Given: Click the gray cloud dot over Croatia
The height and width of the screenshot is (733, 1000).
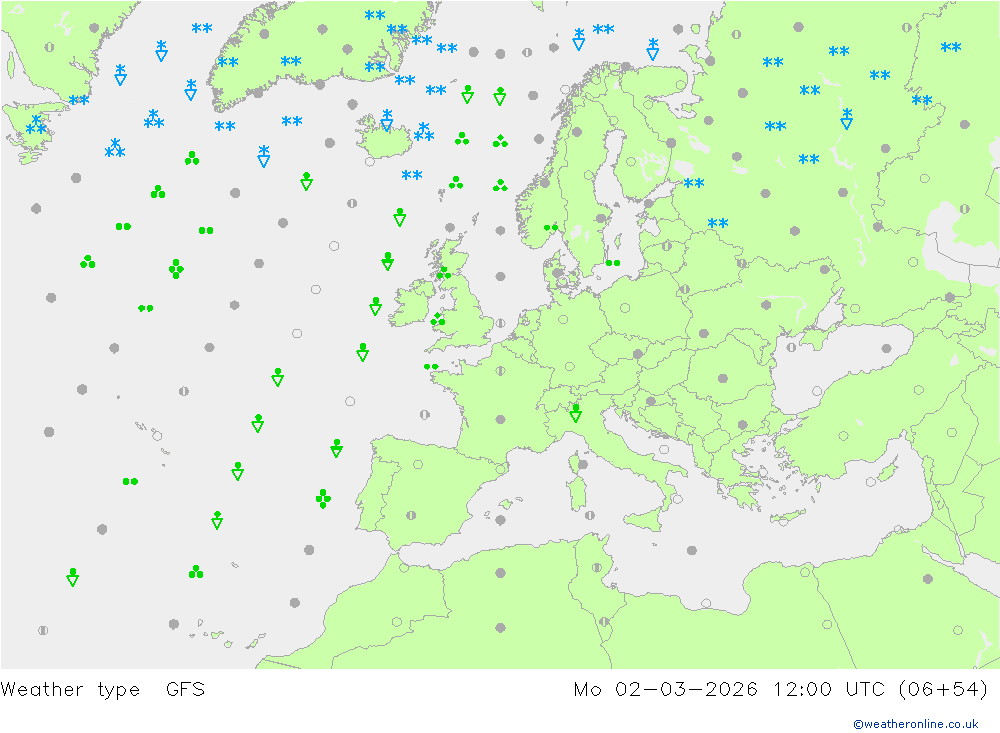Looking at the screenshot, I should pos(651,401).
